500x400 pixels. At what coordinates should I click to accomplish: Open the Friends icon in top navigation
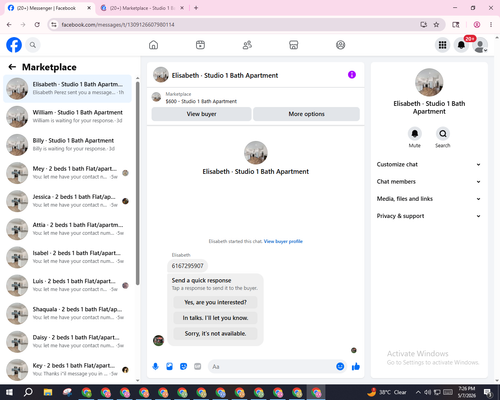[247, 45]
